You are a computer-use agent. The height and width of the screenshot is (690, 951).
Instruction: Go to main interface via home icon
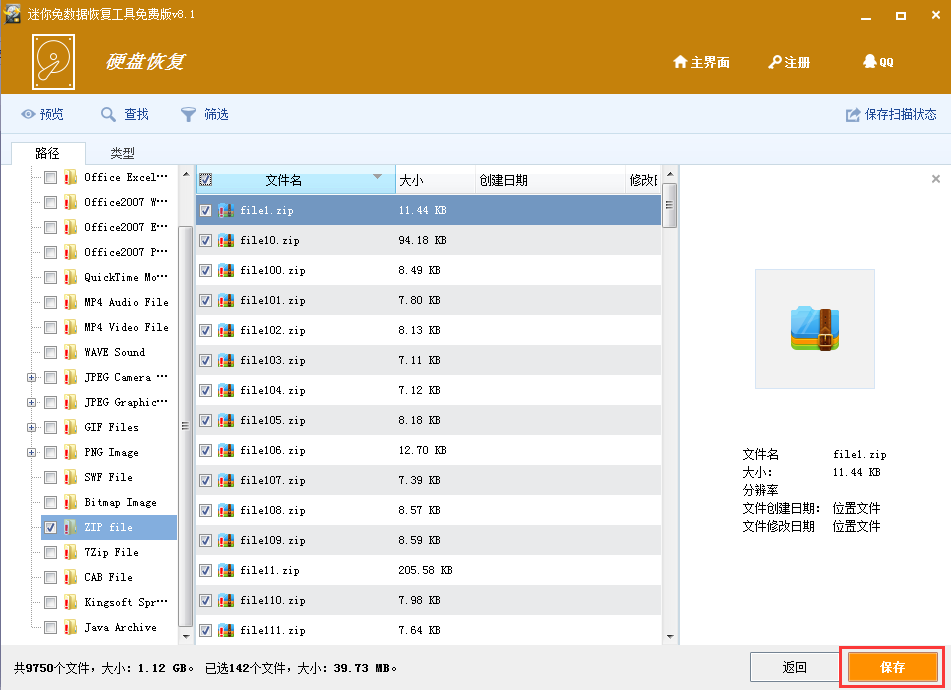[x=680, y=62]
